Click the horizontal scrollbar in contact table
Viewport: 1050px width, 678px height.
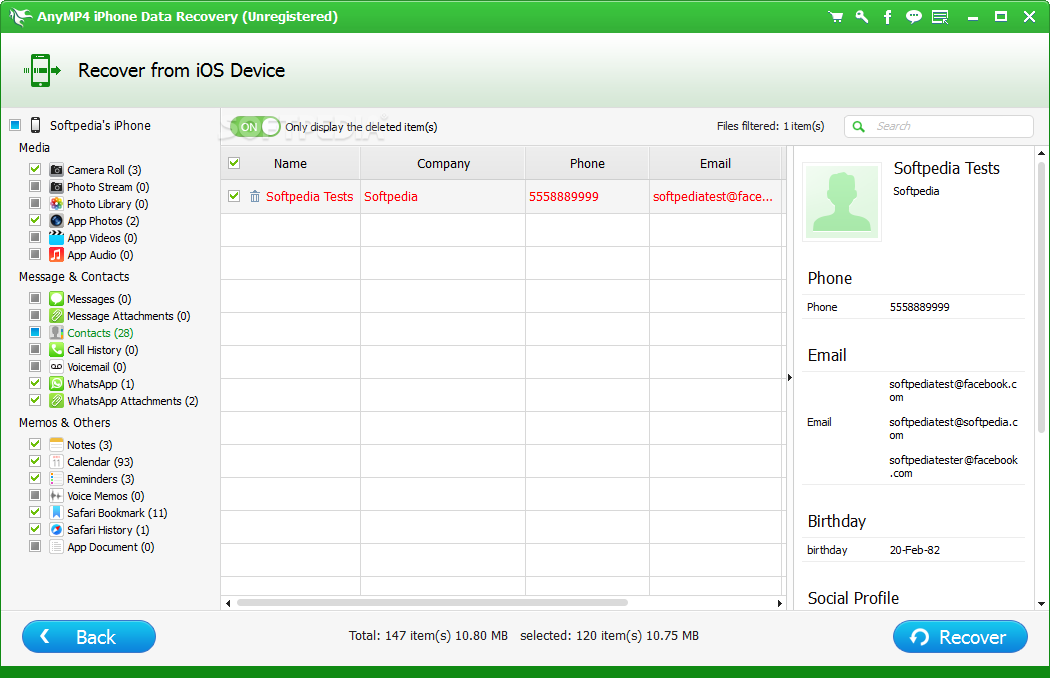click(x=433, y=602)
